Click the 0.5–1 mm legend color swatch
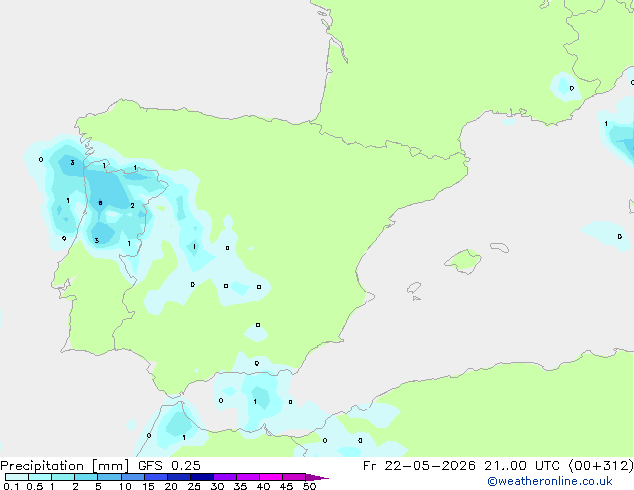Image resolution: width=634 pixels, height=490 pixels. coord(40,477)
